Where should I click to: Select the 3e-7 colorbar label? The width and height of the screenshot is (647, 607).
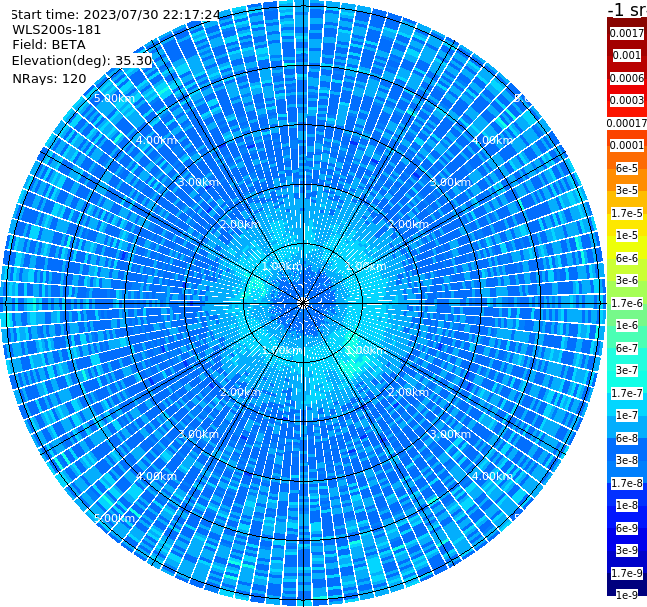point(627,370)
